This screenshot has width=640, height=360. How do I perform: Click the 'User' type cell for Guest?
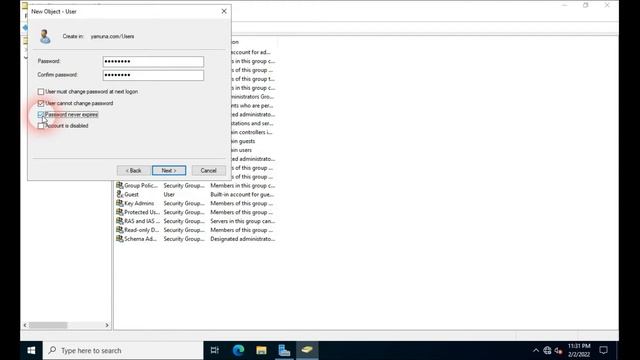(169, 195)
